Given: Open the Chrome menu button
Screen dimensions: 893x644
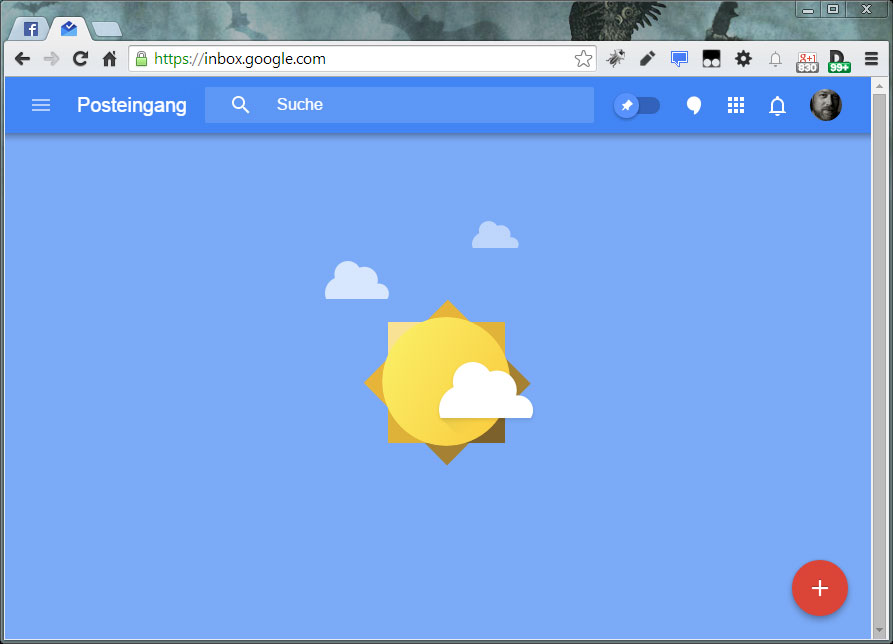Looking at the screenshot, I should pos(871,59).
